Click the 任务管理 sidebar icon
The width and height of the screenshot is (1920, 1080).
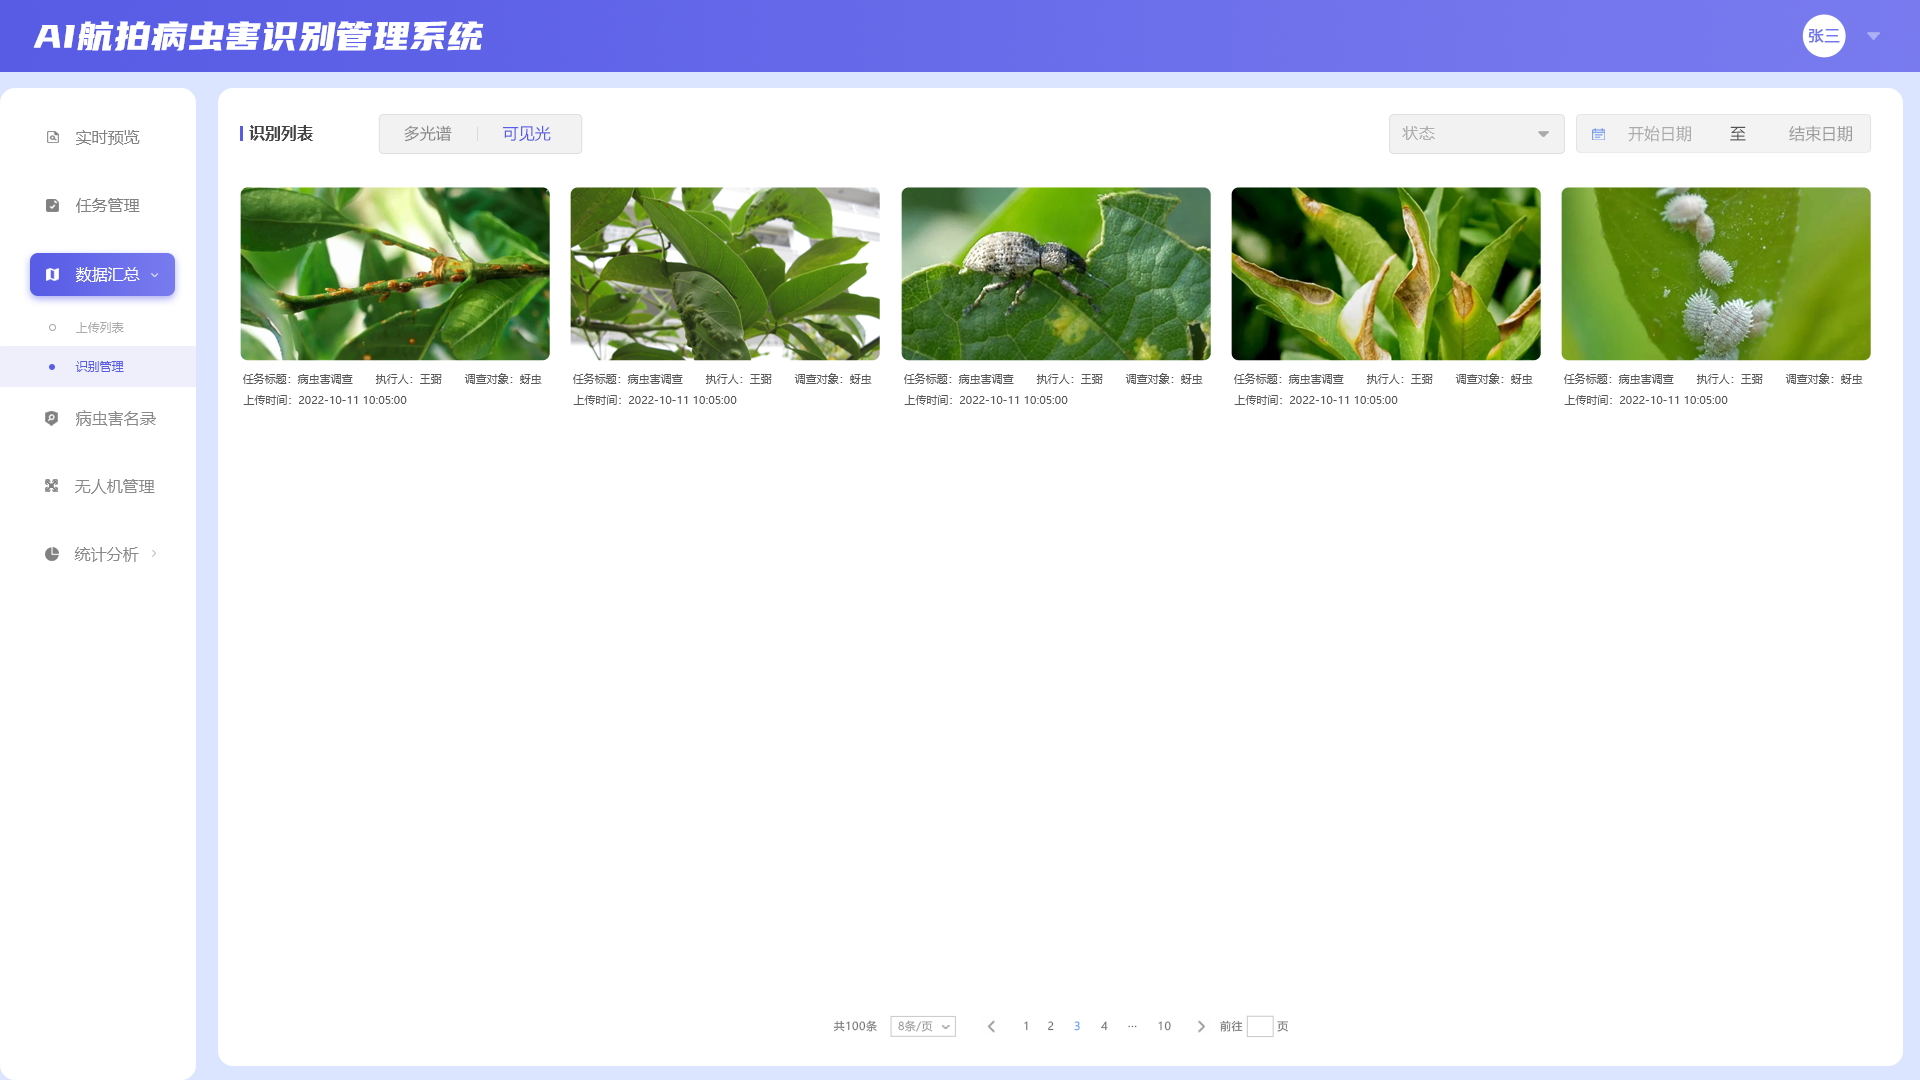(53, 205)
